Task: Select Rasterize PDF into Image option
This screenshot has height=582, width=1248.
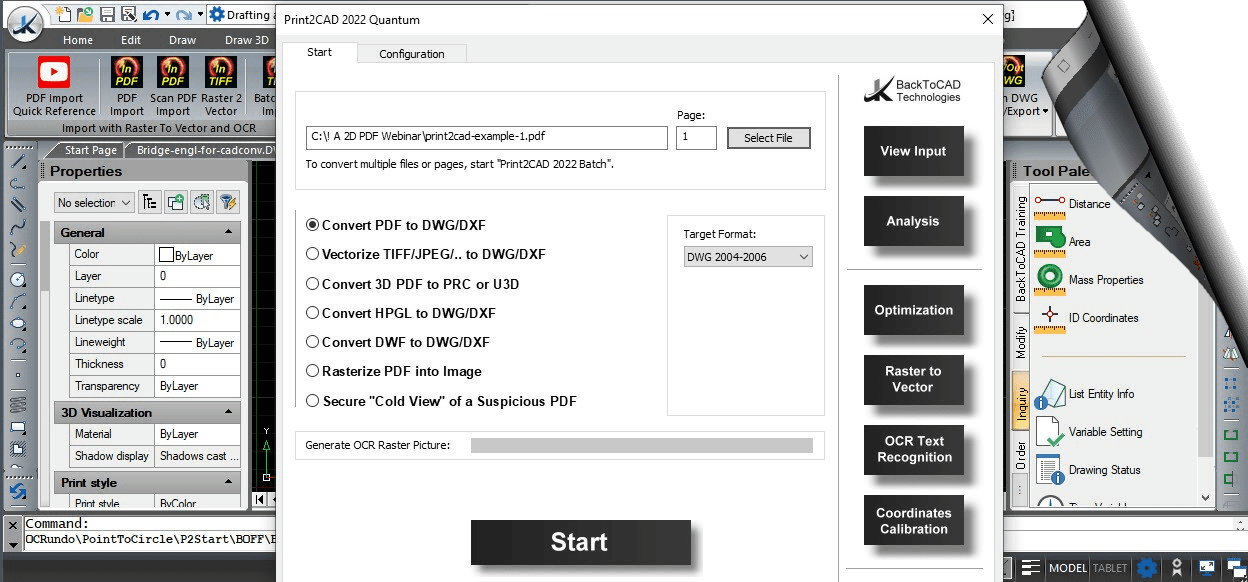Action: [x=394, y=371]
